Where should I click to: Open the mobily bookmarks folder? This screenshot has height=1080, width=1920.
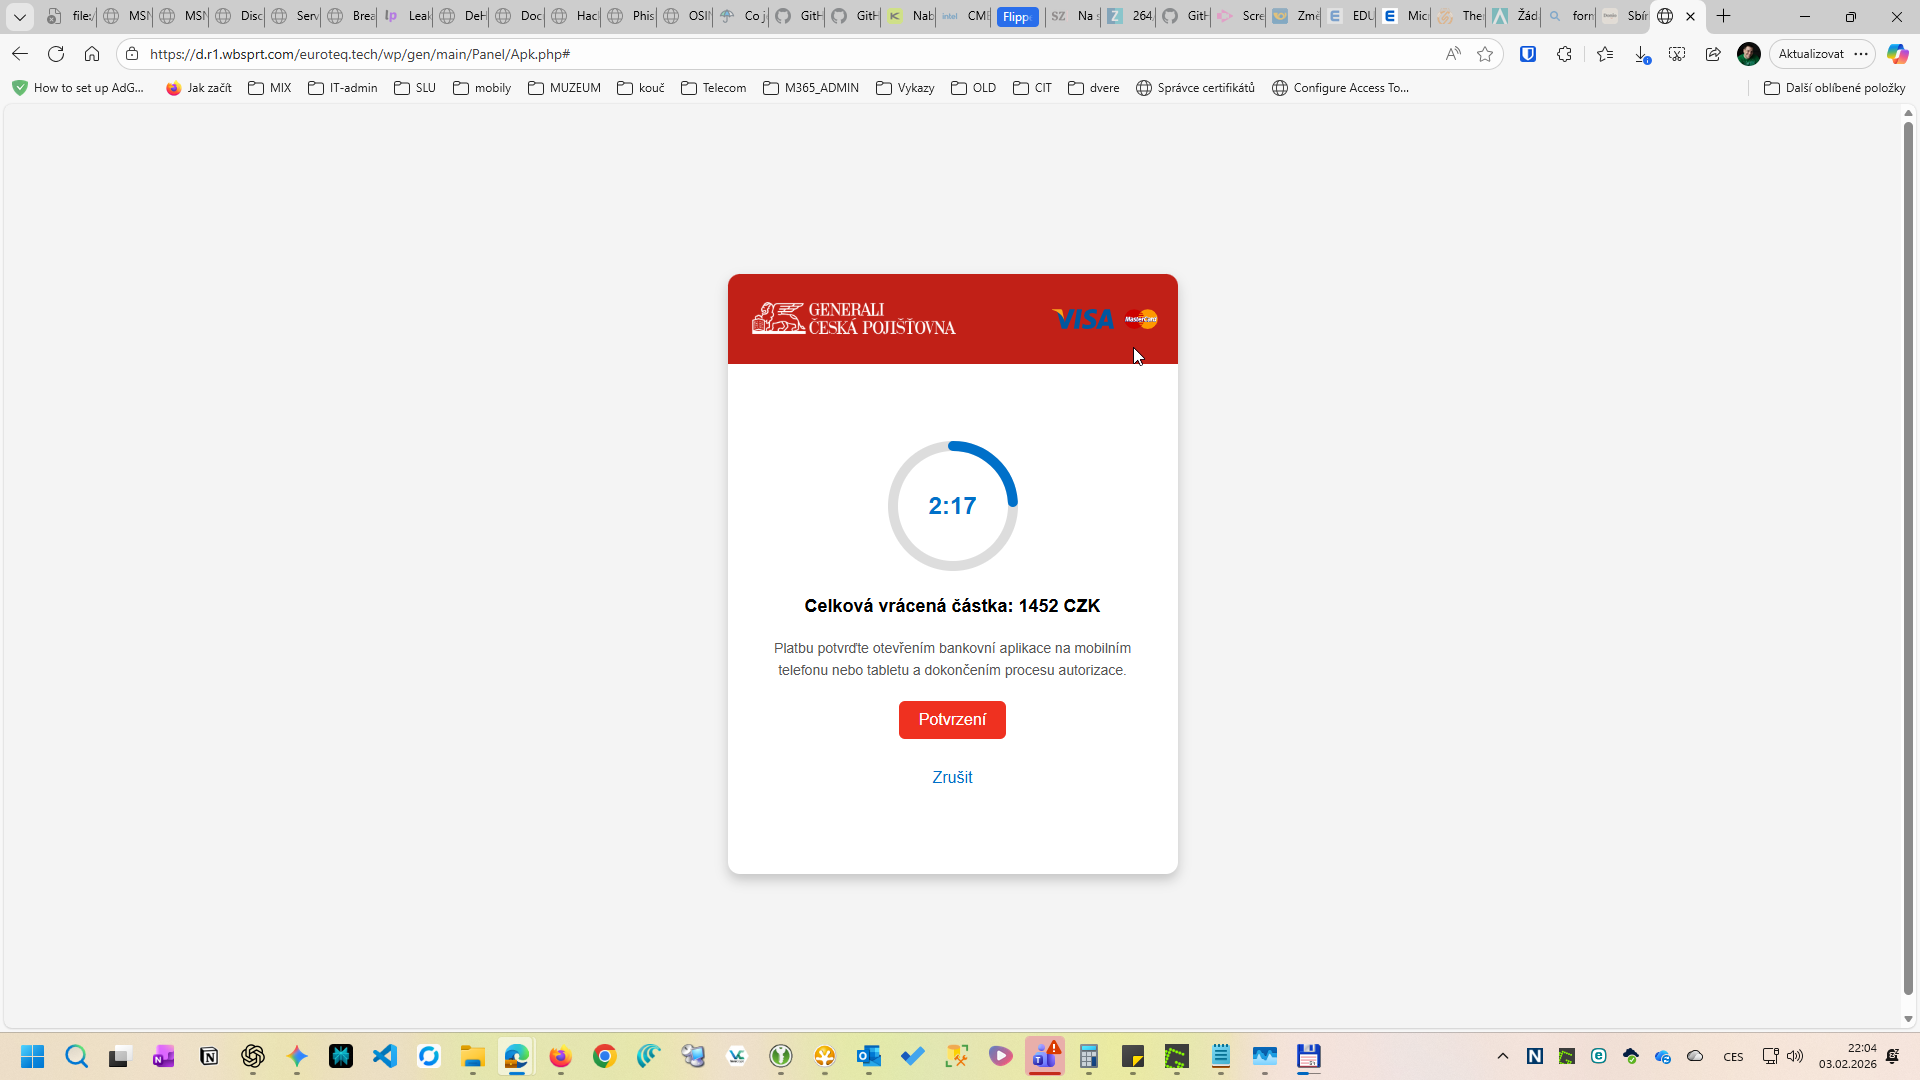[482, 88]
